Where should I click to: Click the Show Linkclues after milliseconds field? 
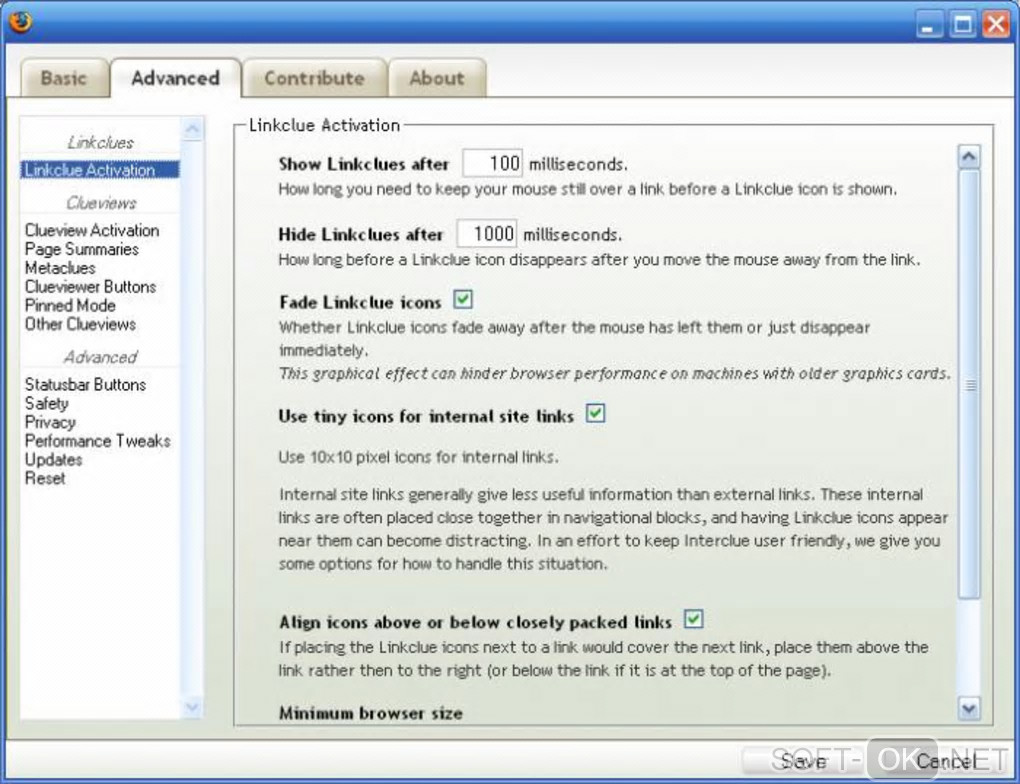tap(492, 163)
